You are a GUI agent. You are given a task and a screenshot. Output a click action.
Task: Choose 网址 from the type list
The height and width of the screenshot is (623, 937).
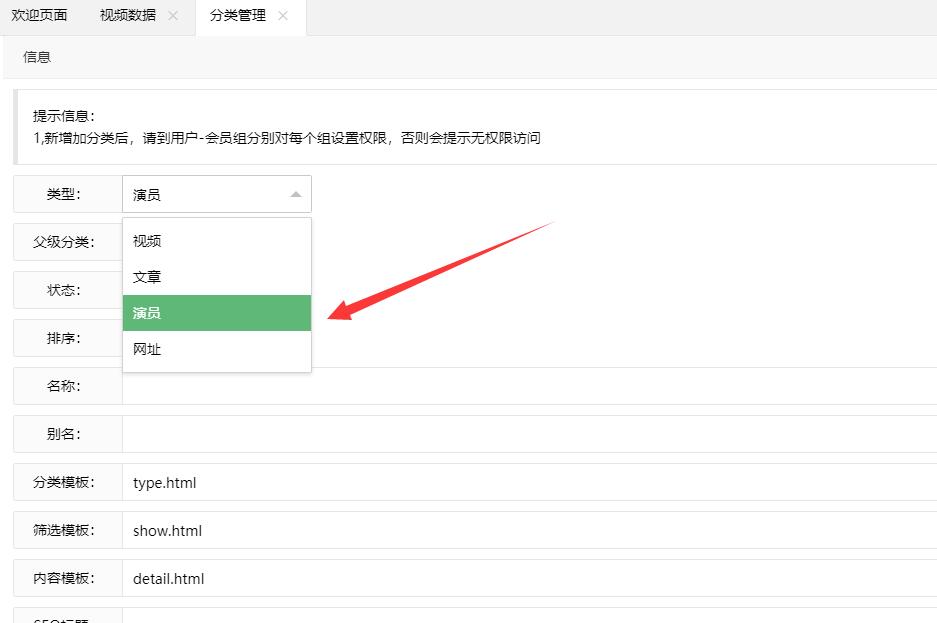pos(217,349)
